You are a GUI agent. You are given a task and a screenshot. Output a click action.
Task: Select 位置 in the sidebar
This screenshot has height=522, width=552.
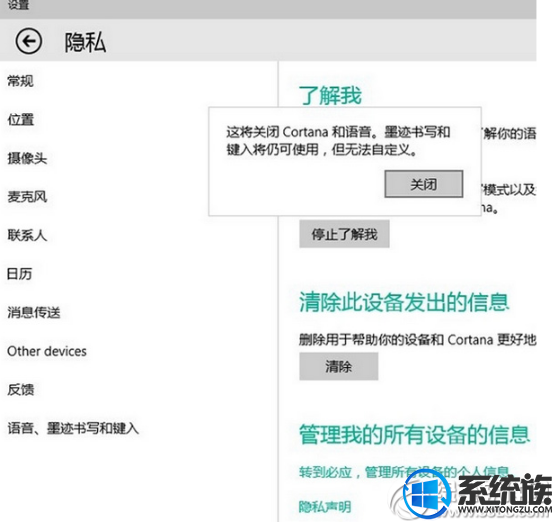tap(20, 120)
